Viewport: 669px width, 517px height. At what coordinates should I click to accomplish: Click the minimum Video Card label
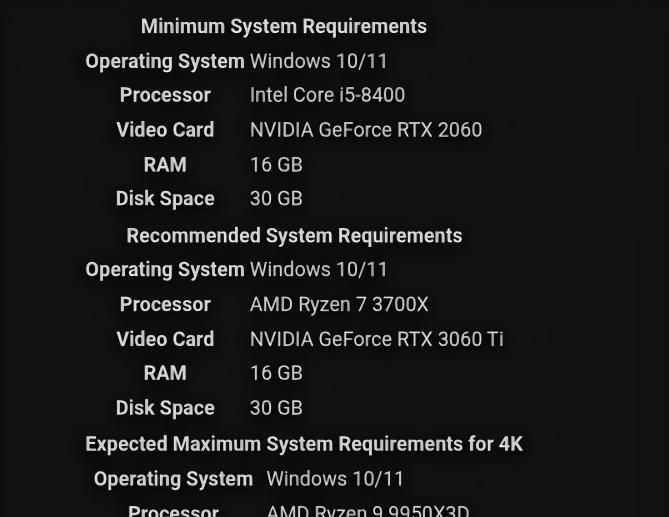coord(165,130)
